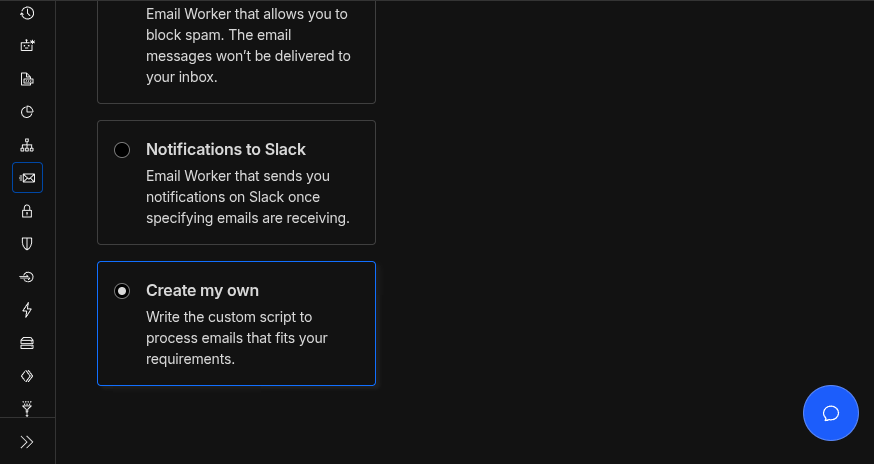Screen dimensions: 874x464
Task: Open the SSL/TLS padlock icon
Action: click(27, 211)
